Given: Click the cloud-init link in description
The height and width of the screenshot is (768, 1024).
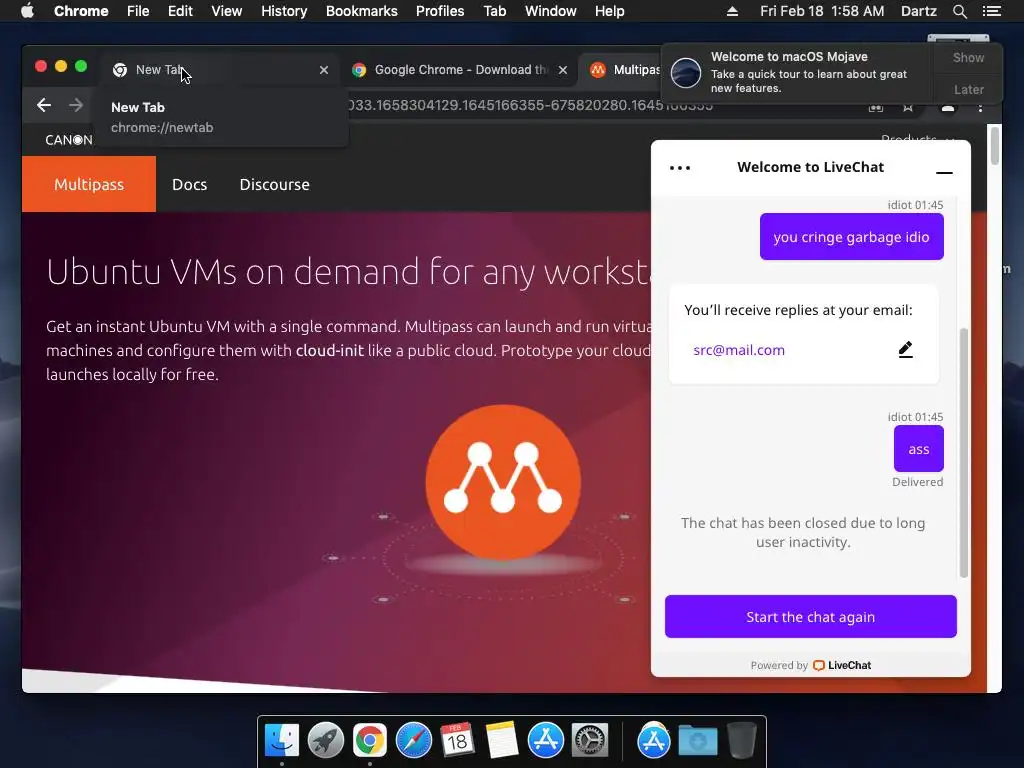Looking at the screenshot, I should 329,351.
